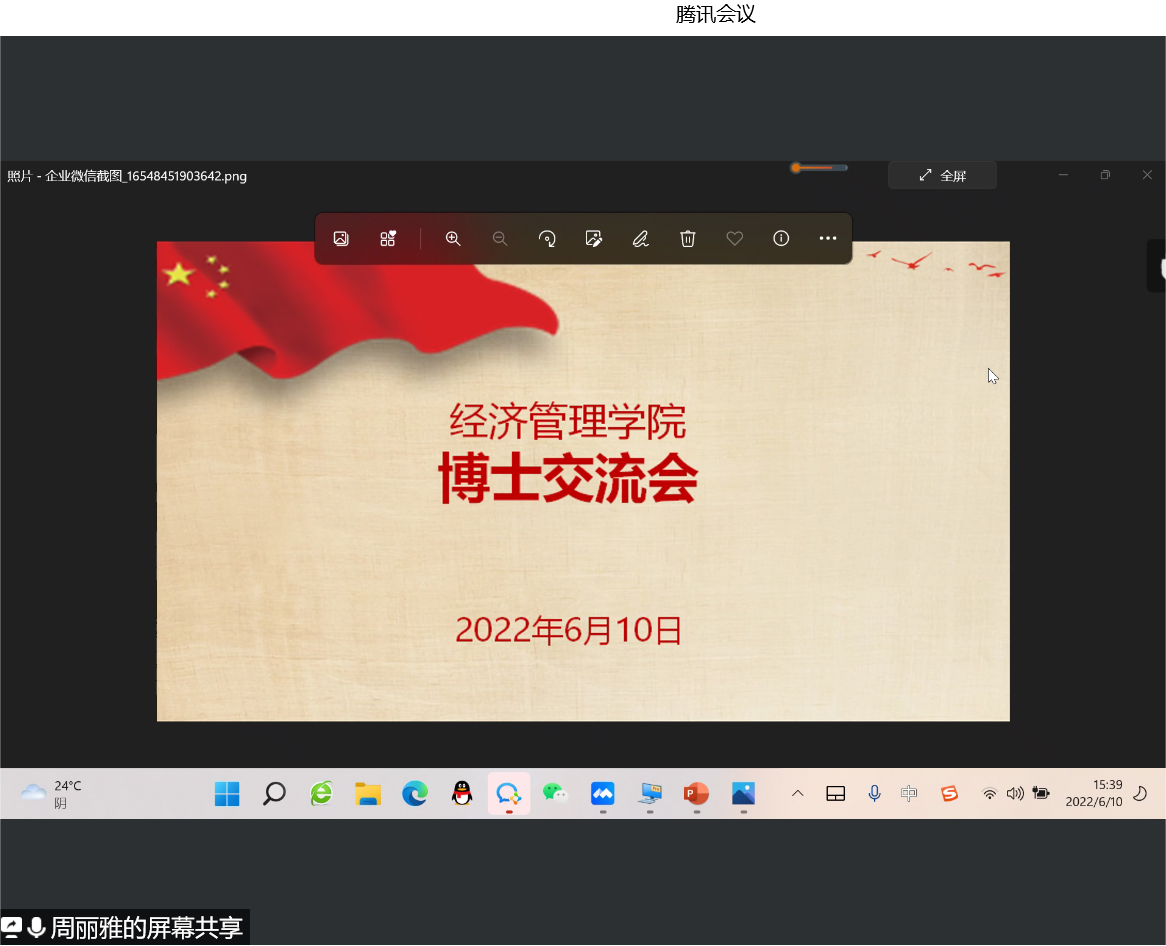Viewport: 1166px width, 946px height.
Task: Click the 全屏 fullscreen button
Action: click(942, 176)
